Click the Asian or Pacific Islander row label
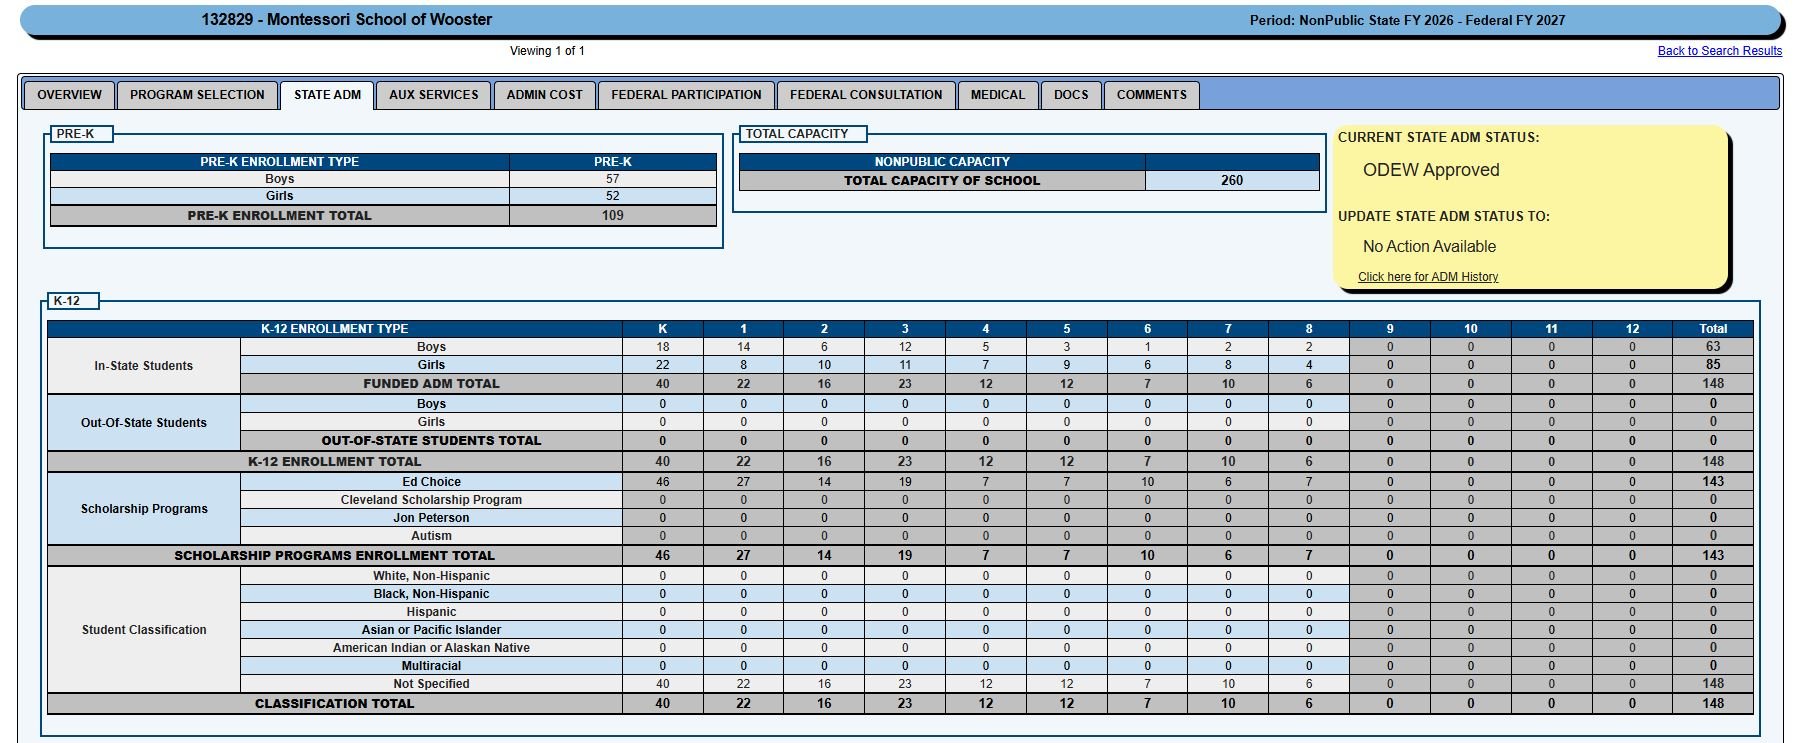Image resolution: width=1795 pixels, height=743 pixels. pos(431,630)
